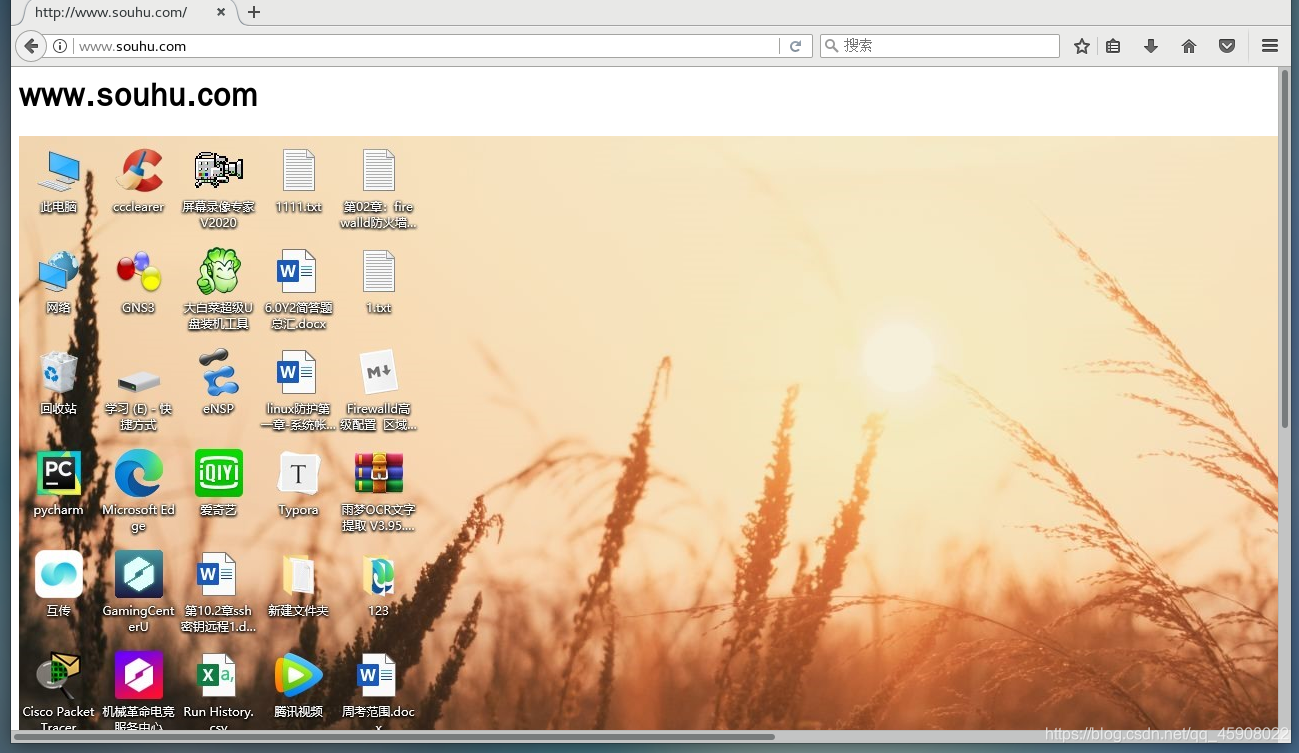Click the browser back arrow button
Screen dimensions: 1299x753
31,46
